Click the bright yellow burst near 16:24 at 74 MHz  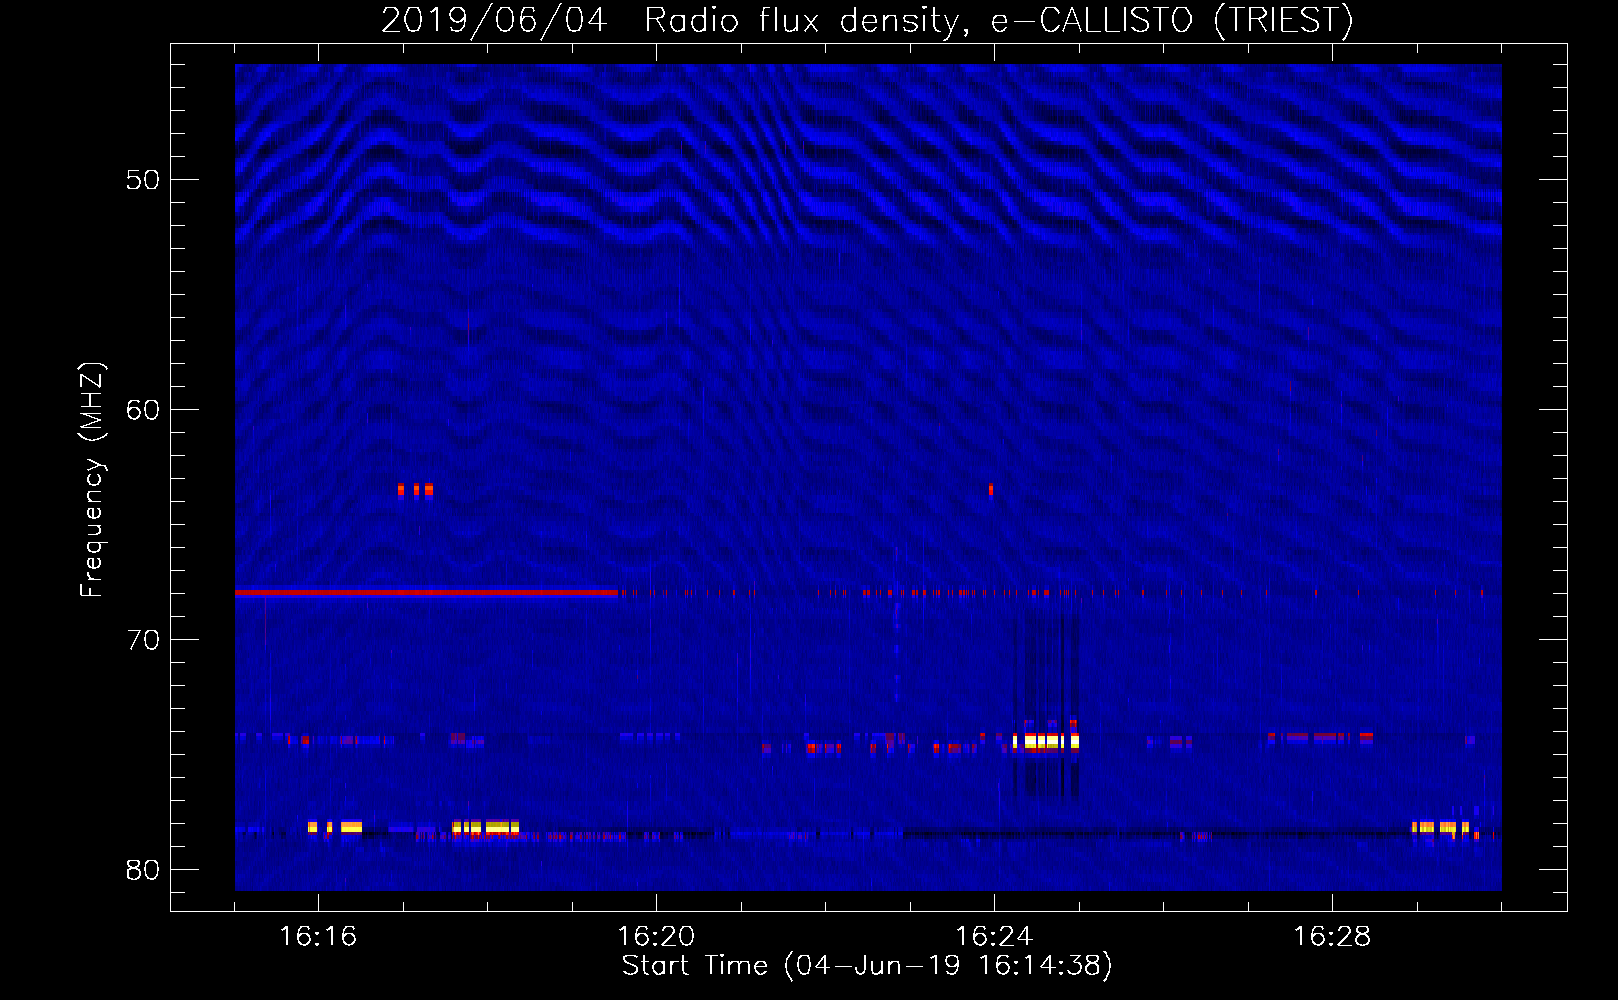pos(1046,741)
